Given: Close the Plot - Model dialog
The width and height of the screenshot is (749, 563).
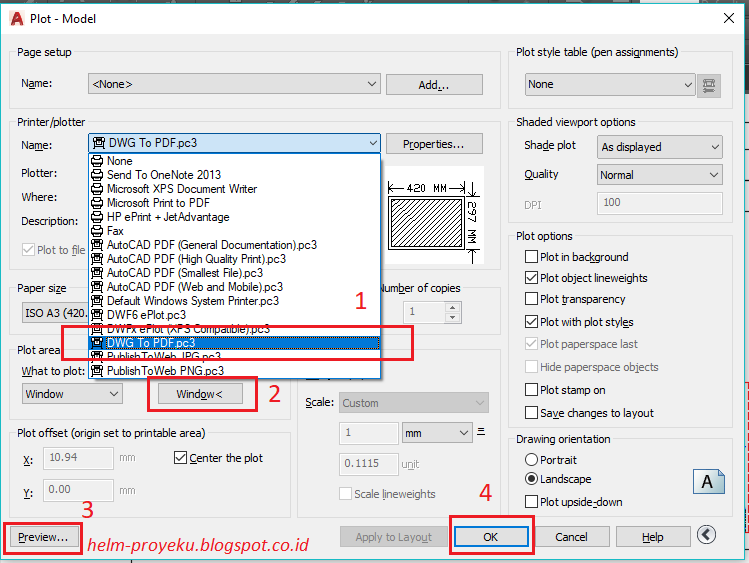Looking at the screenshot, I should [728, 19].
